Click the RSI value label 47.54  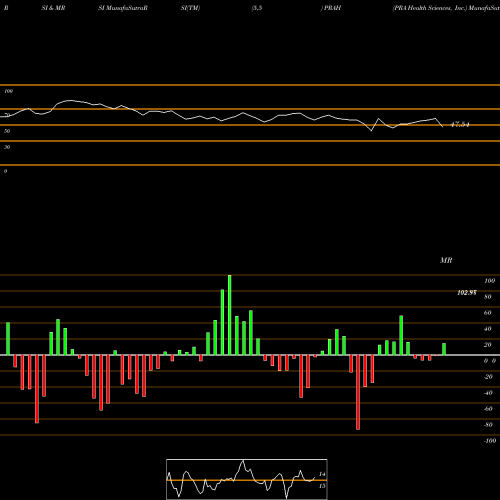click(x=460, y=125)
